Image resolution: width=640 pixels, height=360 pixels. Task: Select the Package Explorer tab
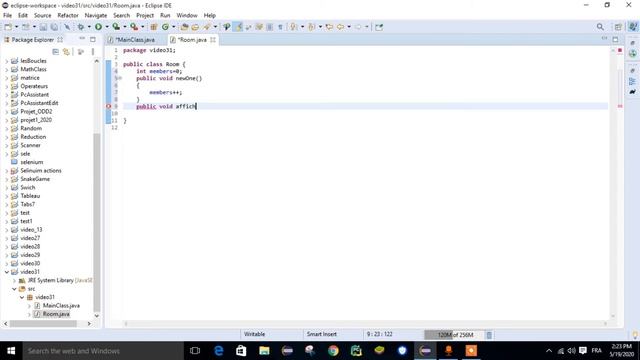coord(33,40)
